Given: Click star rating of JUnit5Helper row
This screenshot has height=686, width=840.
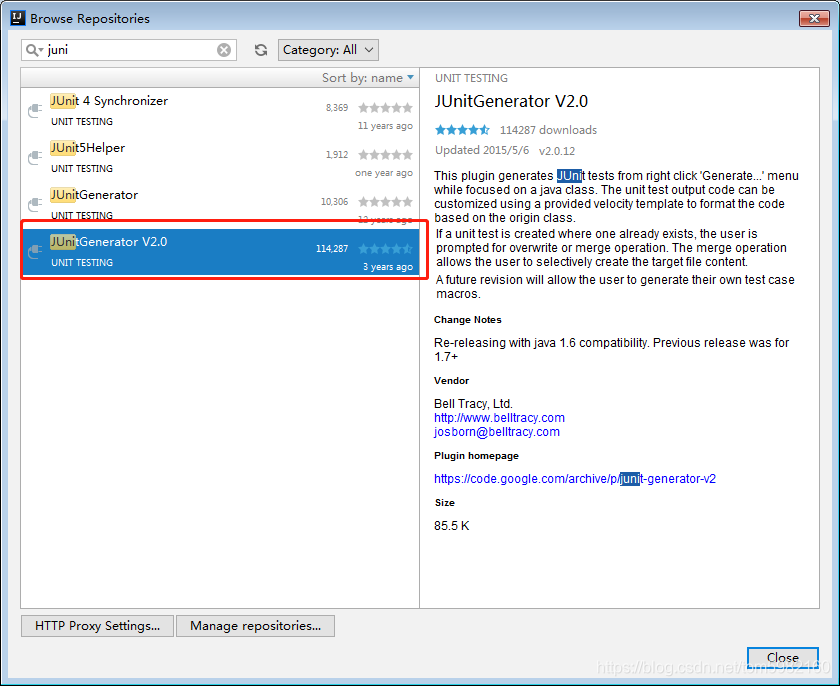Looking at the screenshot, I should (x=385, y=155).
